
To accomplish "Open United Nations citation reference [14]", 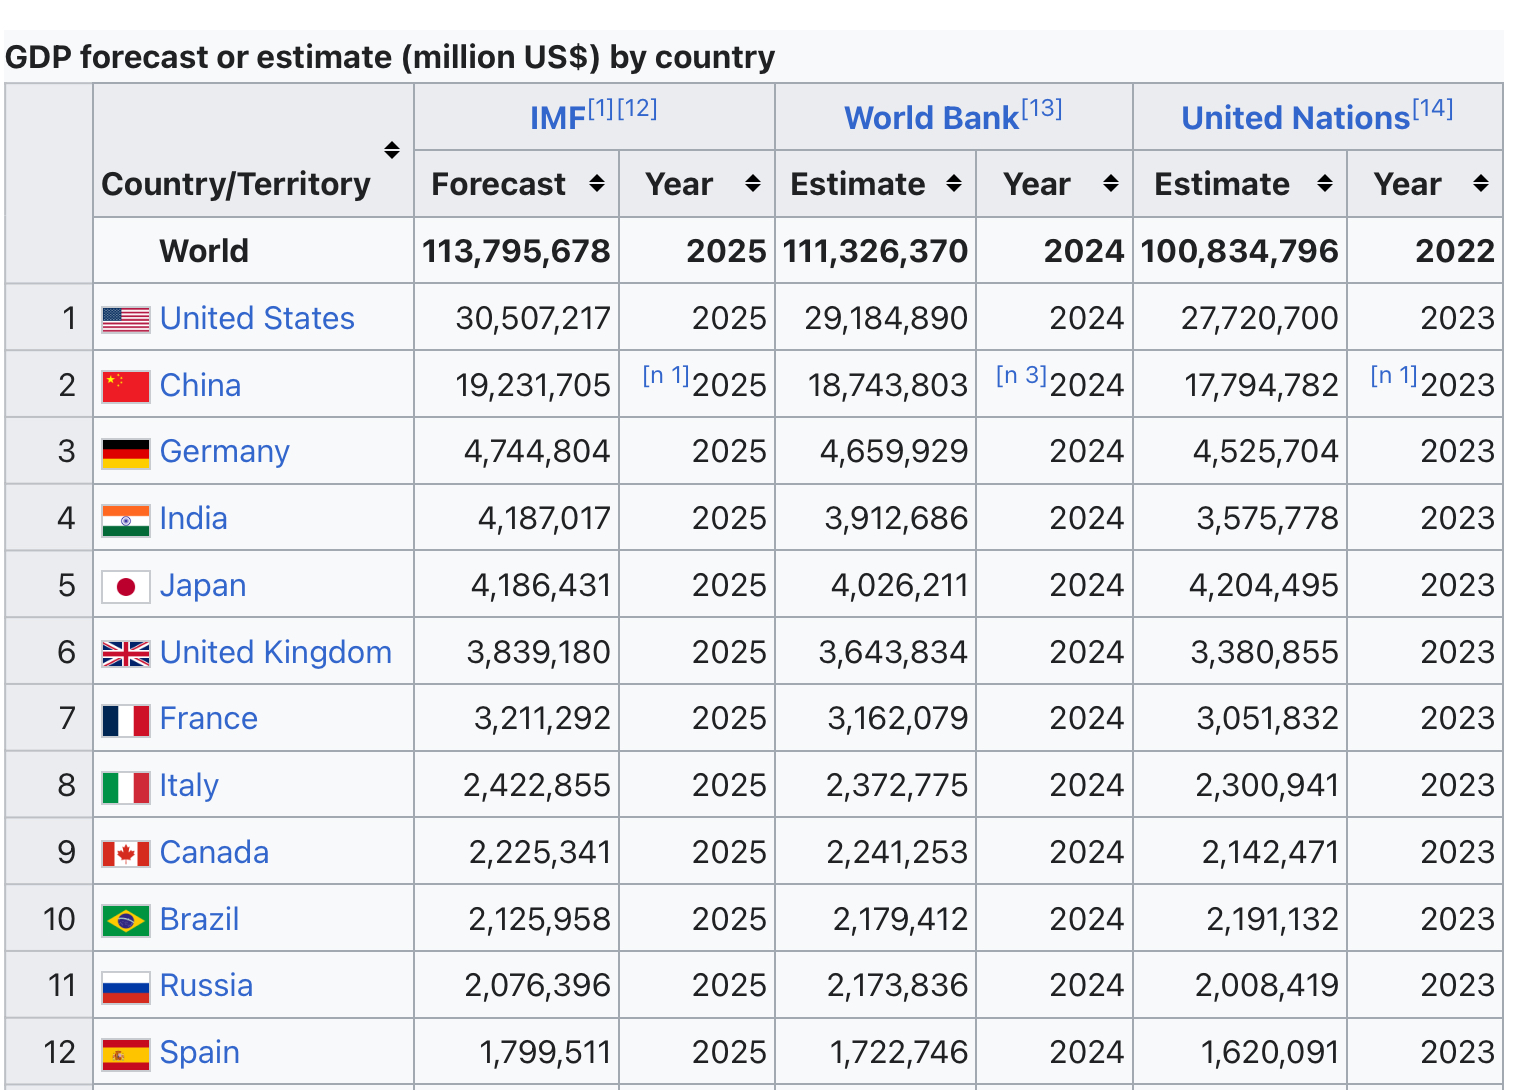I will pos(1433,108).
